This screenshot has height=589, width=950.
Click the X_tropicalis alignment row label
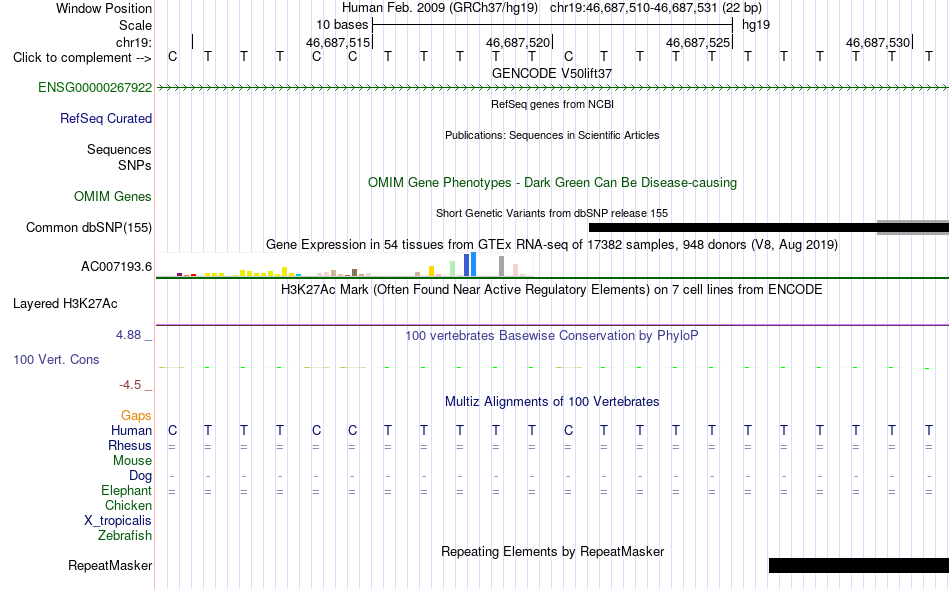point(118,521)
